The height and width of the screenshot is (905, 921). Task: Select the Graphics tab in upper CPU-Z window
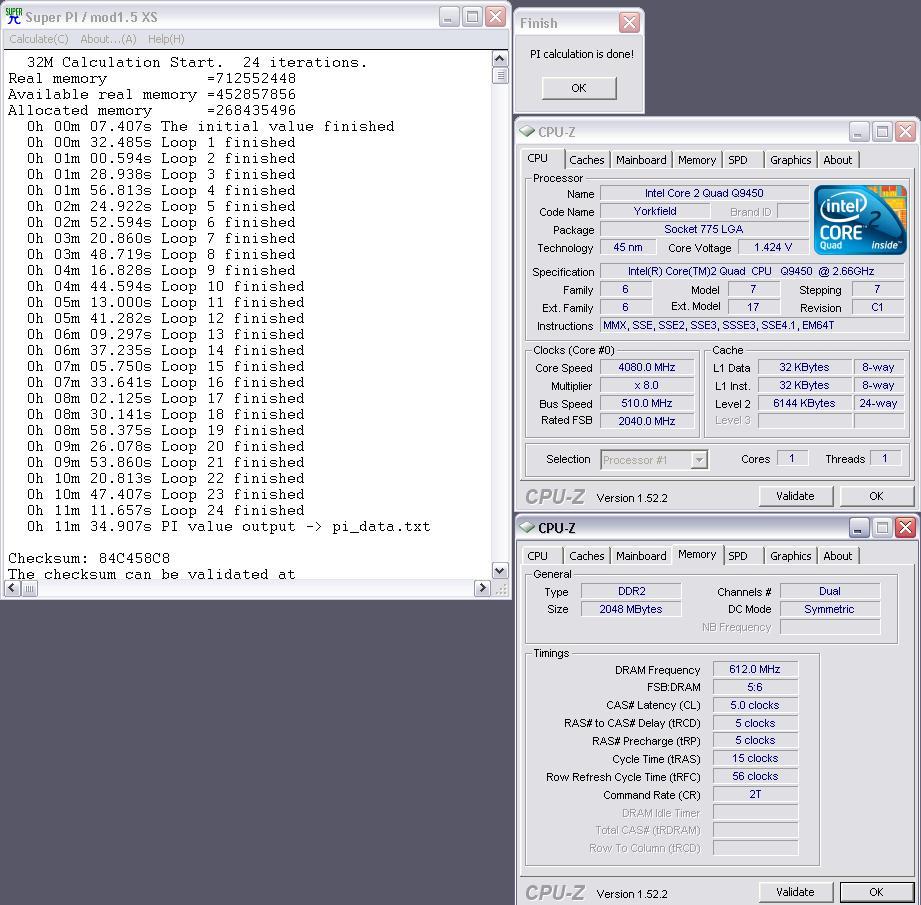[791, 160]
